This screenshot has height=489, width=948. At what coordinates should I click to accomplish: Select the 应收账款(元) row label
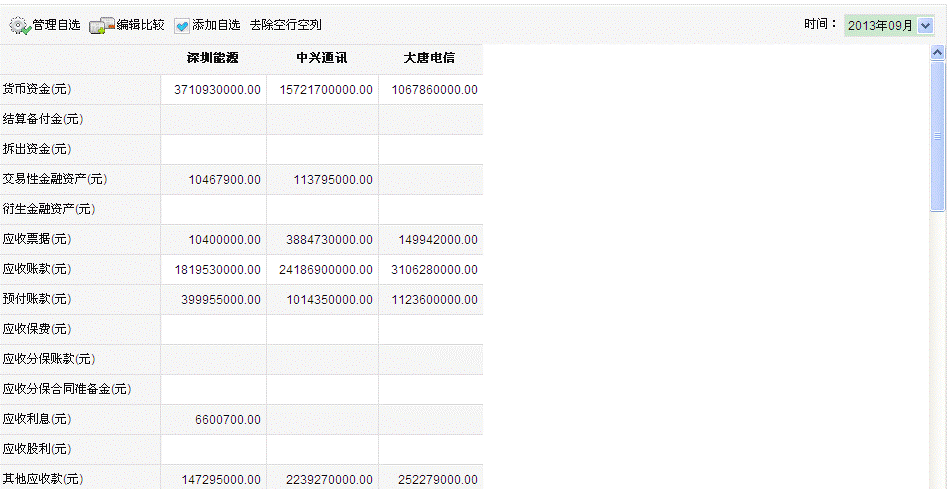[37, 270]
